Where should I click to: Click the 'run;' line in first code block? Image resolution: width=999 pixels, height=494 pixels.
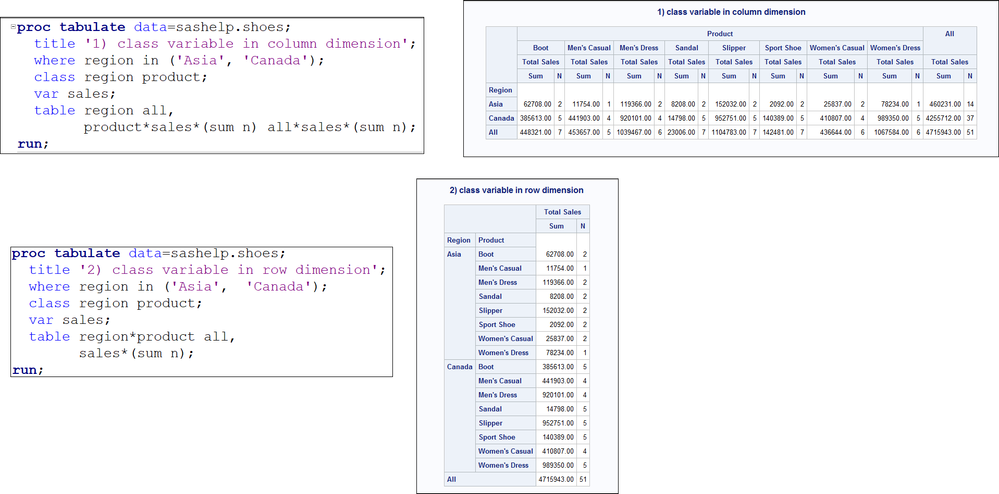click(31, 143)
